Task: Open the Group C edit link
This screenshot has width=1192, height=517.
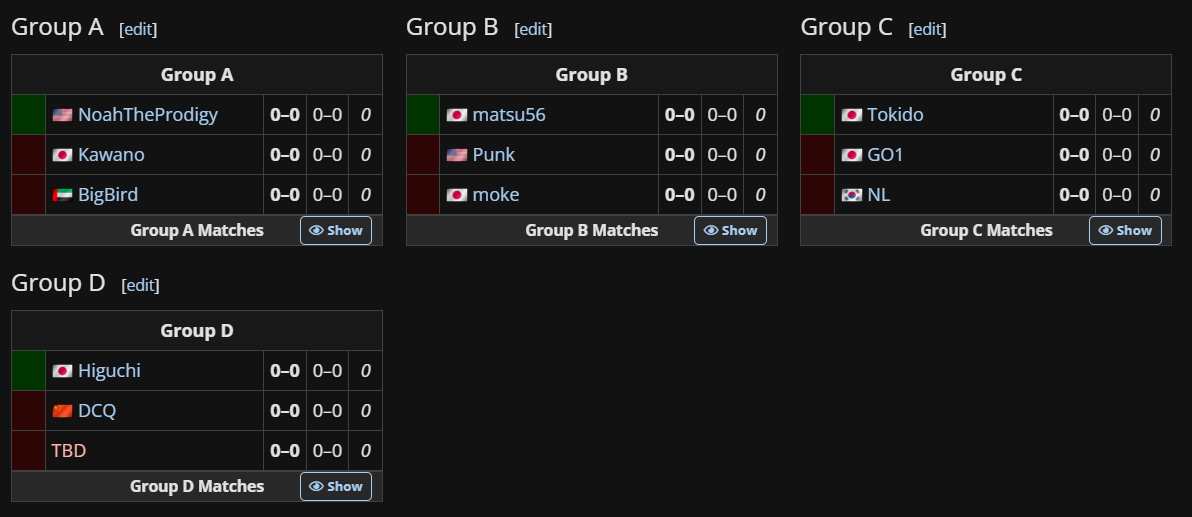Action: coord(927,29)
